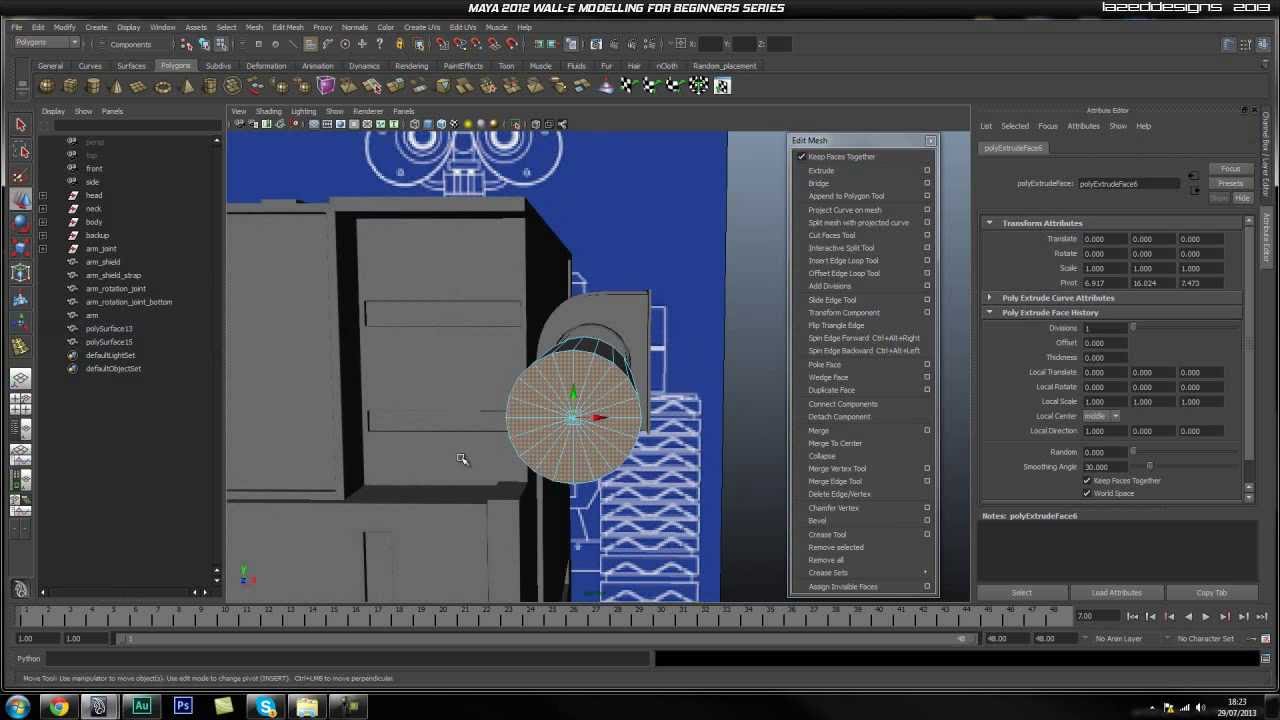Click the Python command line field
Viewport: 1280px width, 720px height.
click(350, 659)
